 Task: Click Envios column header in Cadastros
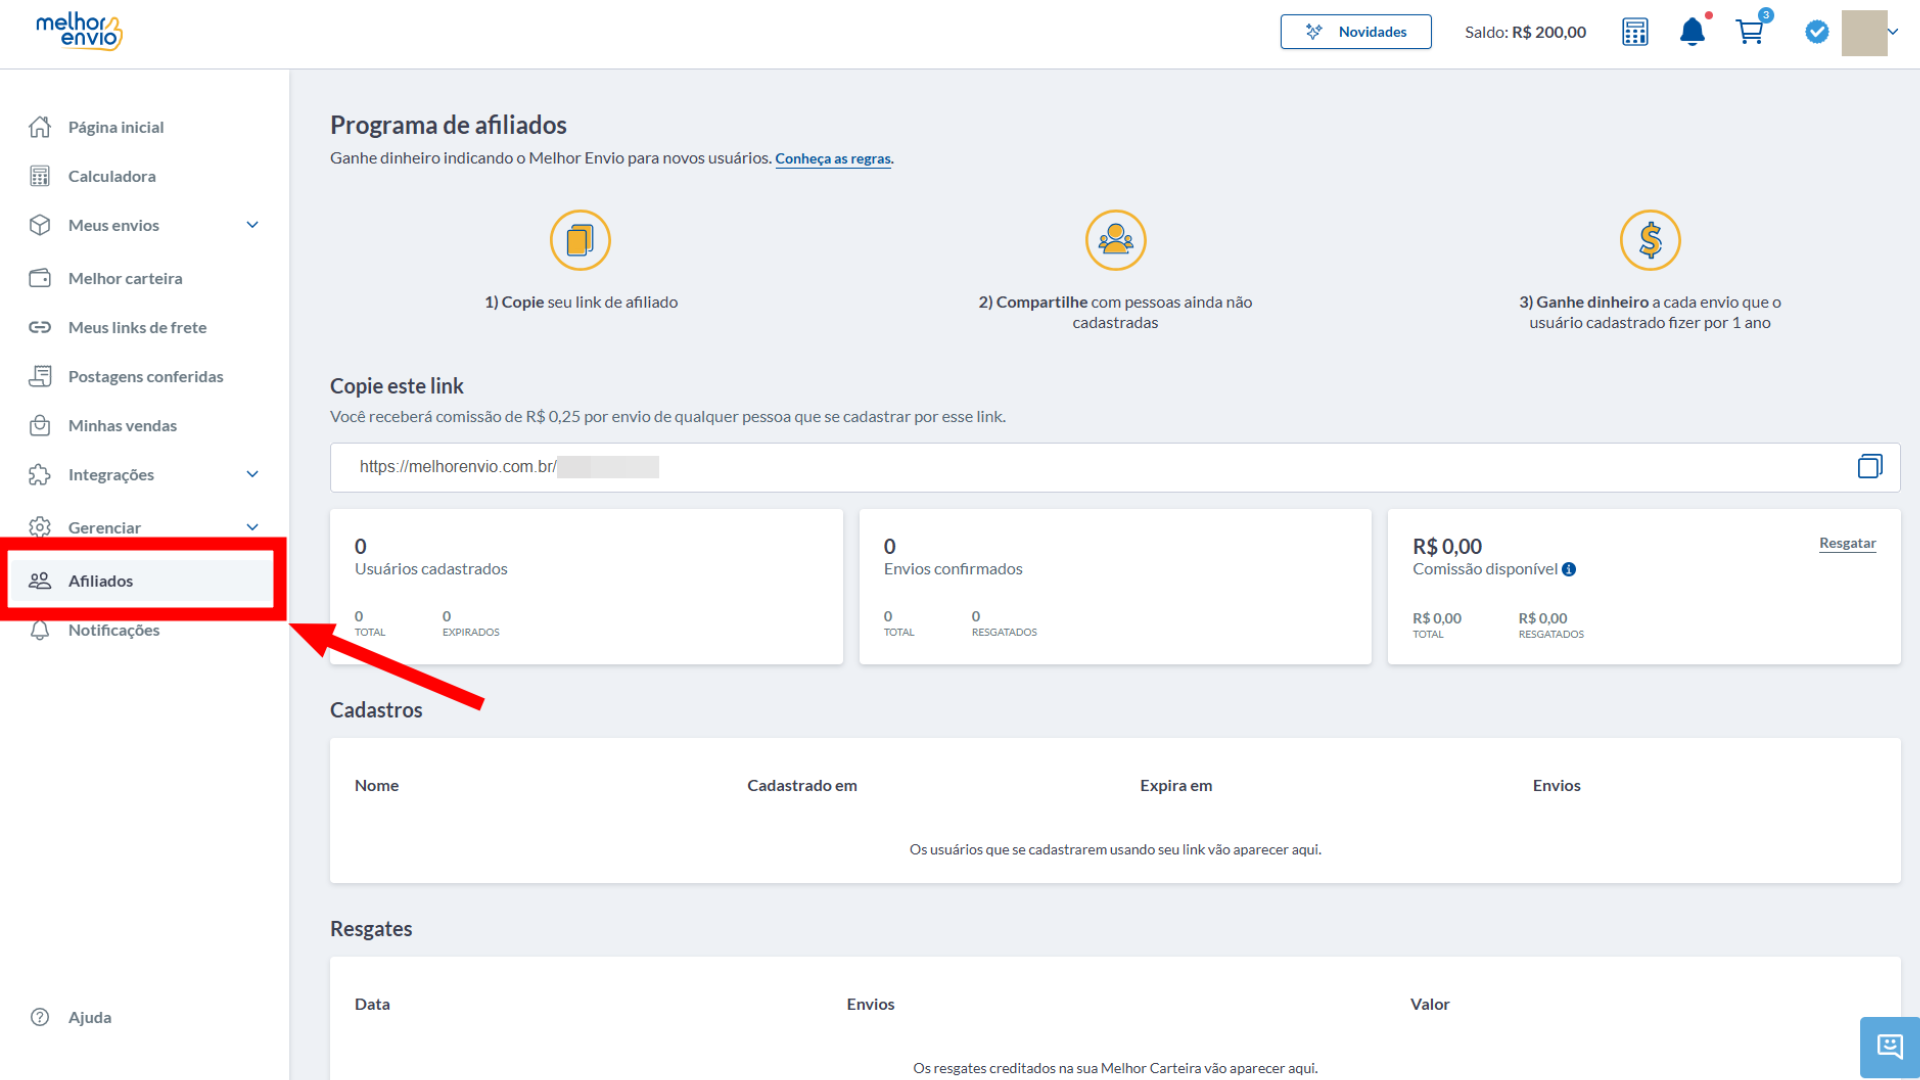(1556, 786)
